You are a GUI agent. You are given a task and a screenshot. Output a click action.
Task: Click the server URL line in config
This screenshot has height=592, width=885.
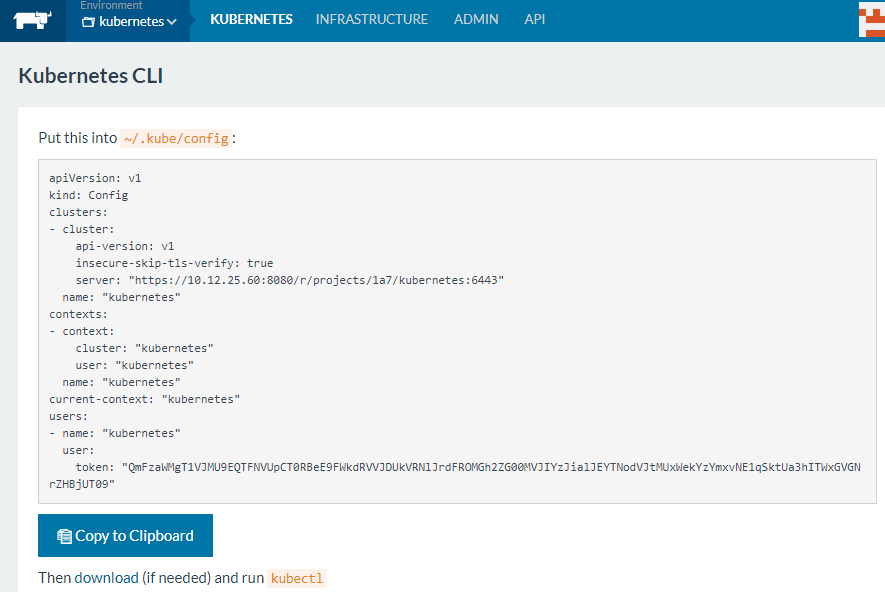point(289,280)
